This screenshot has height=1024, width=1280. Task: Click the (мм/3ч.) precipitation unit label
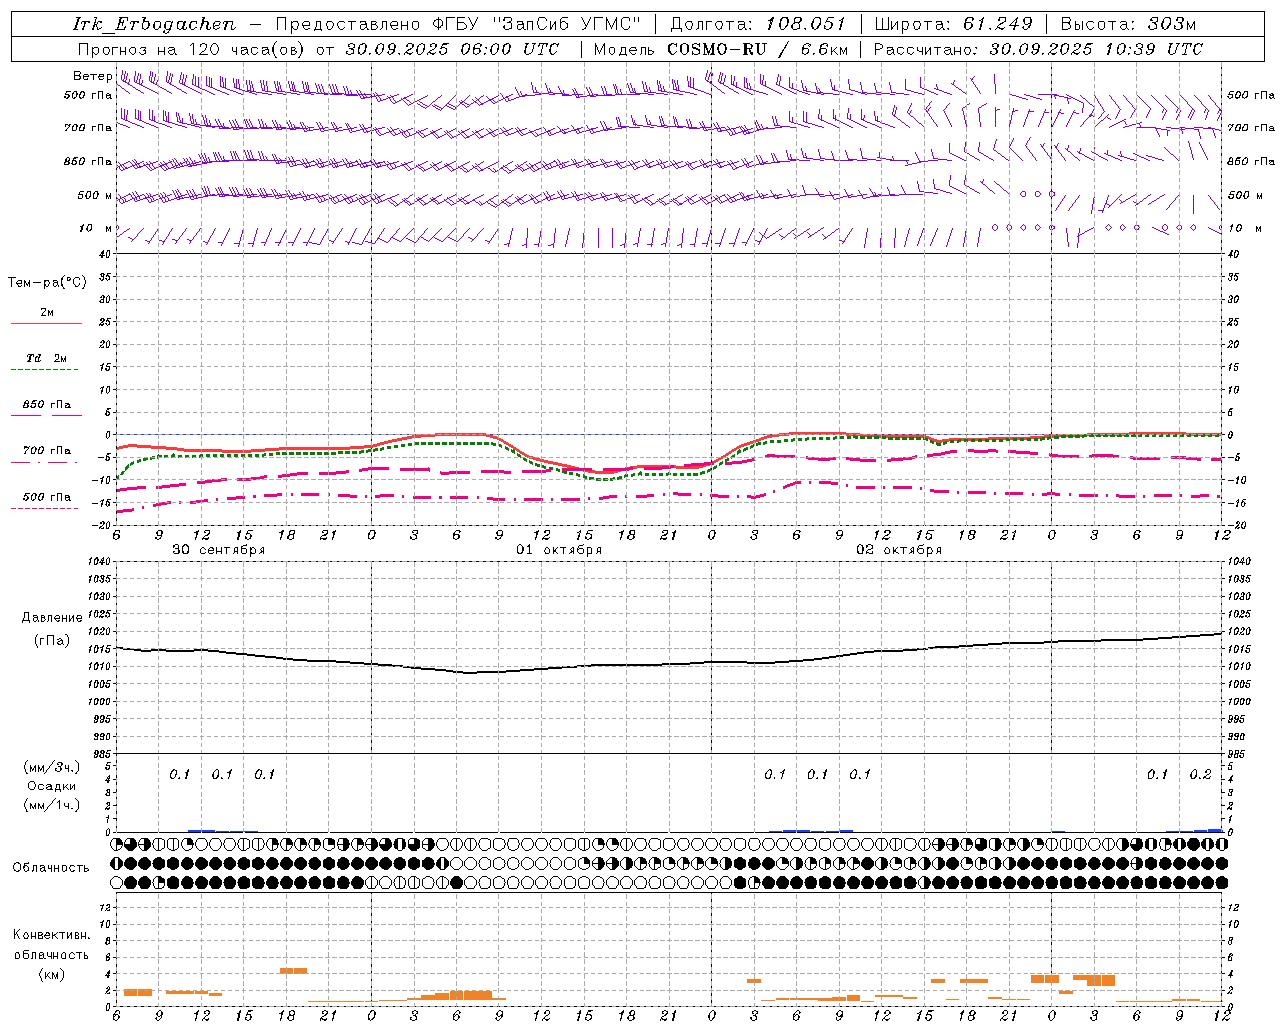(x=52, y=768)
